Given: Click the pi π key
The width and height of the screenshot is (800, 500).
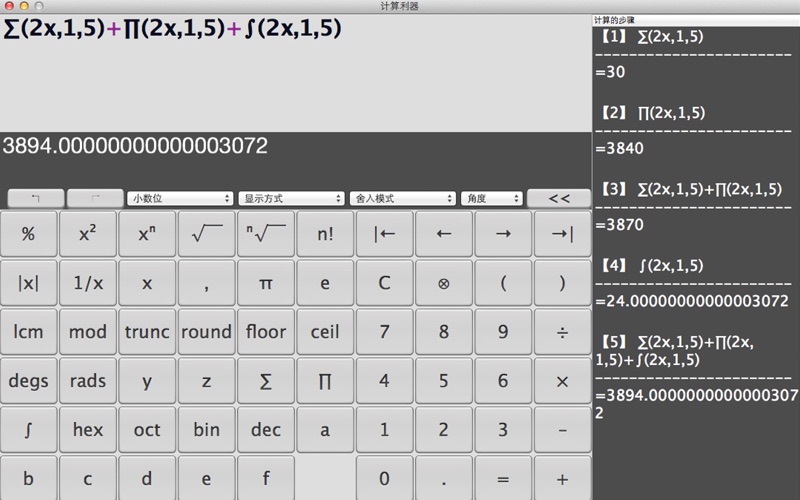Looking at the screenshot, I should [266, 283].
